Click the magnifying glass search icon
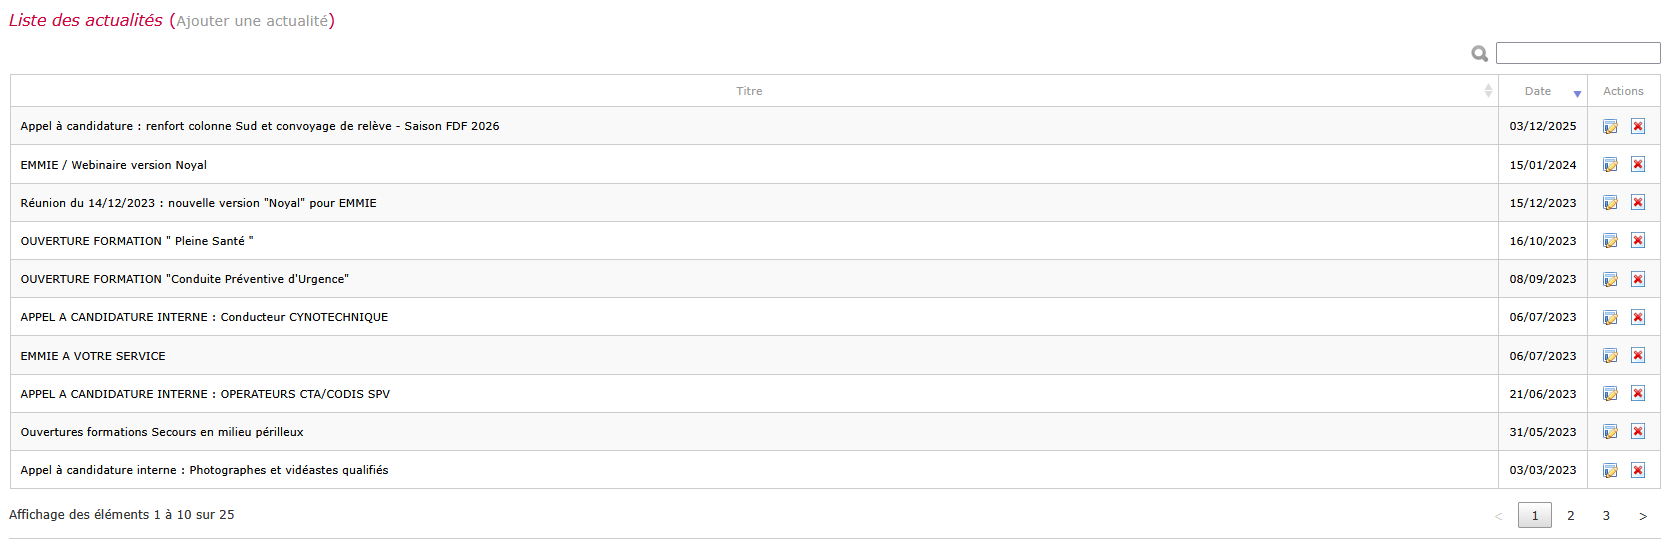Screen dimensions: 1665x543 1480,54
